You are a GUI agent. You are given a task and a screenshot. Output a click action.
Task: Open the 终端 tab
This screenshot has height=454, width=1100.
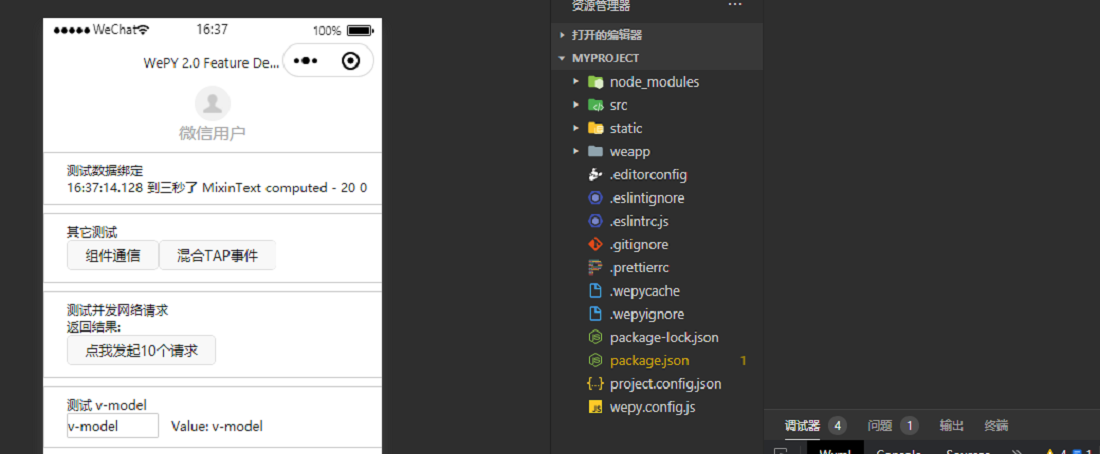pos(996,425)
